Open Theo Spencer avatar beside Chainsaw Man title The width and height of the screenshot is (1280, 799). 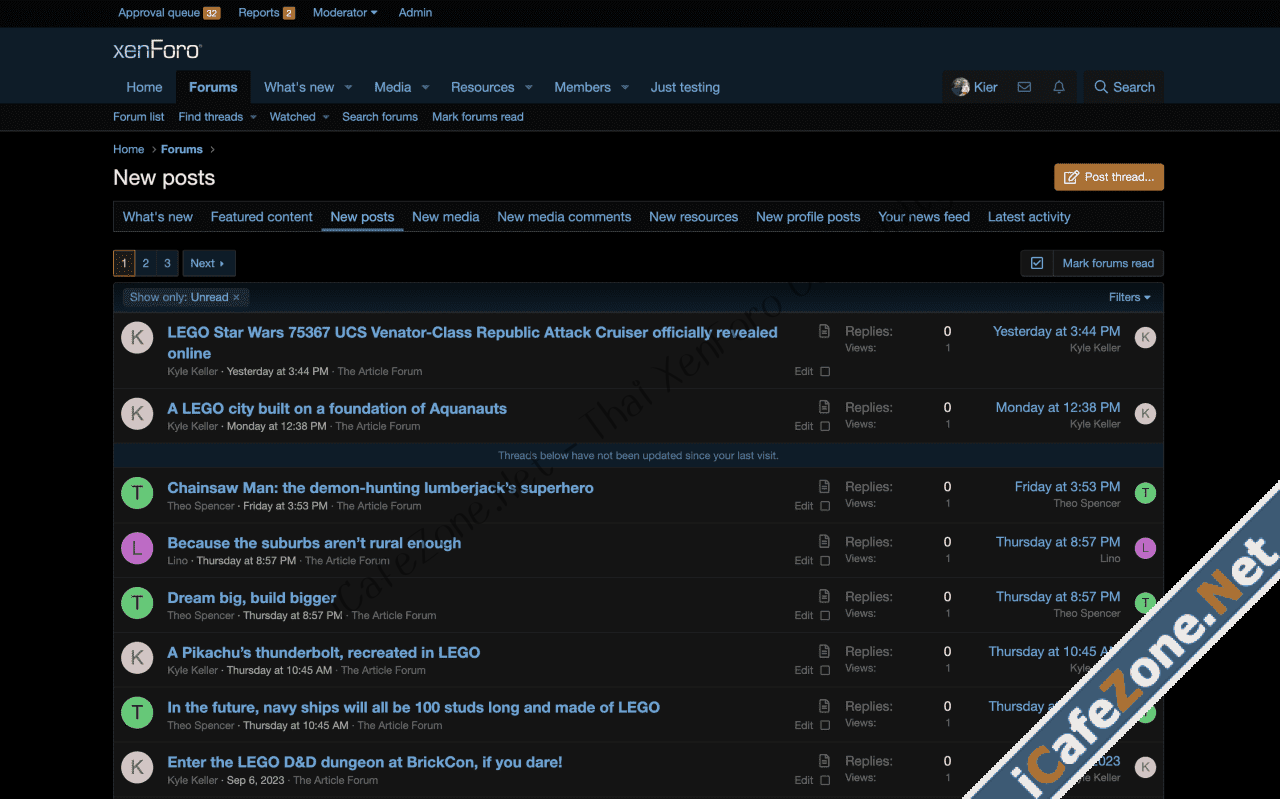click(x=137, y=493)
